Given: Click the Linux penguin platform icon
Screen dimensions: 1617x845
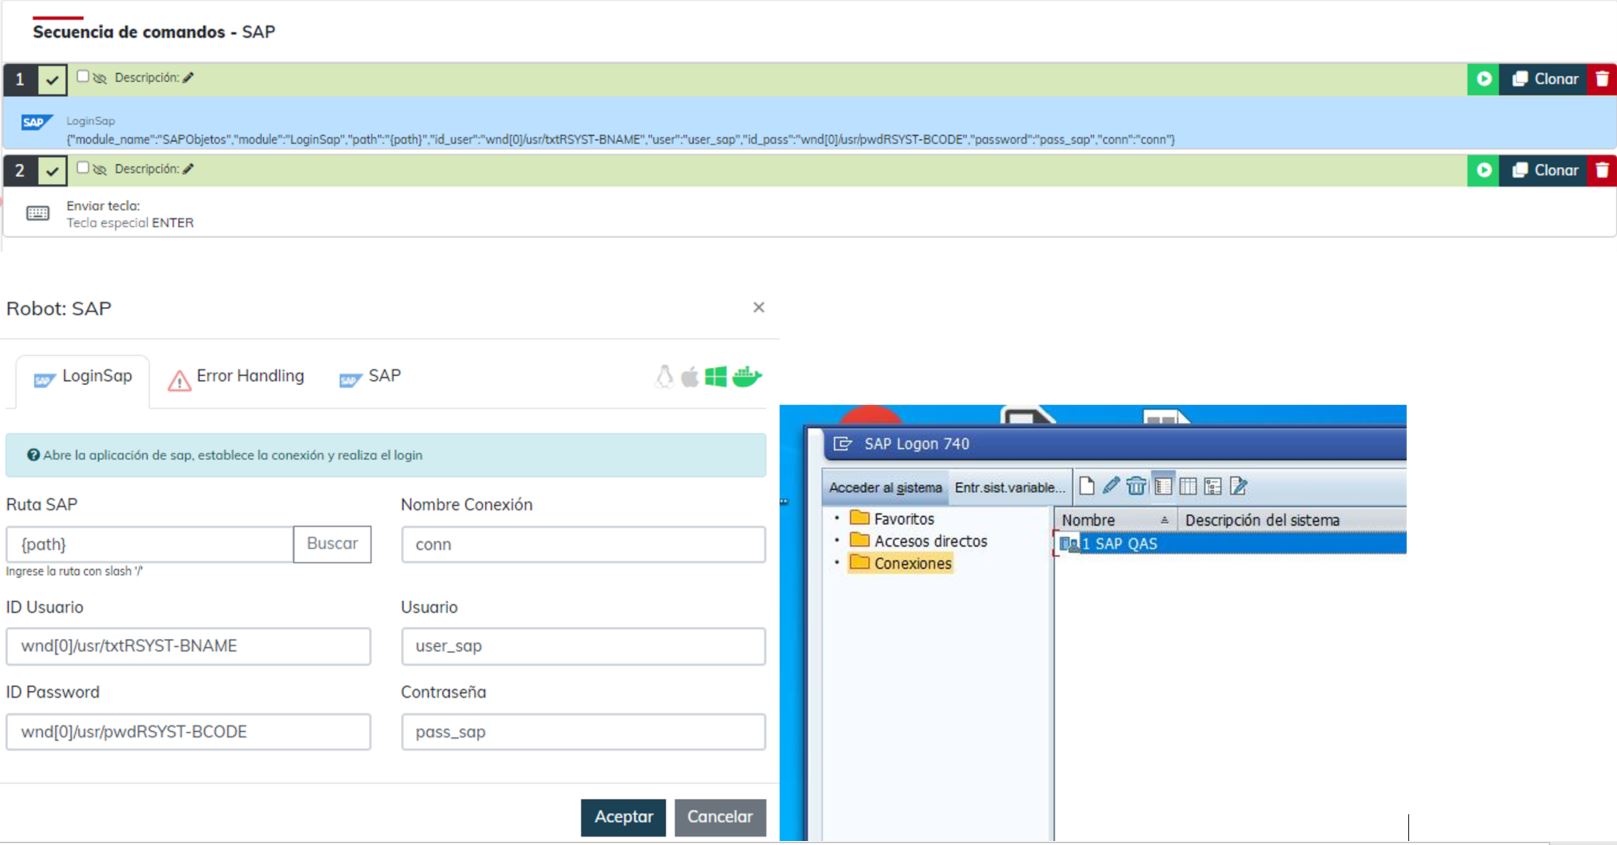Looking at the screenshot, I should [664, 377].
